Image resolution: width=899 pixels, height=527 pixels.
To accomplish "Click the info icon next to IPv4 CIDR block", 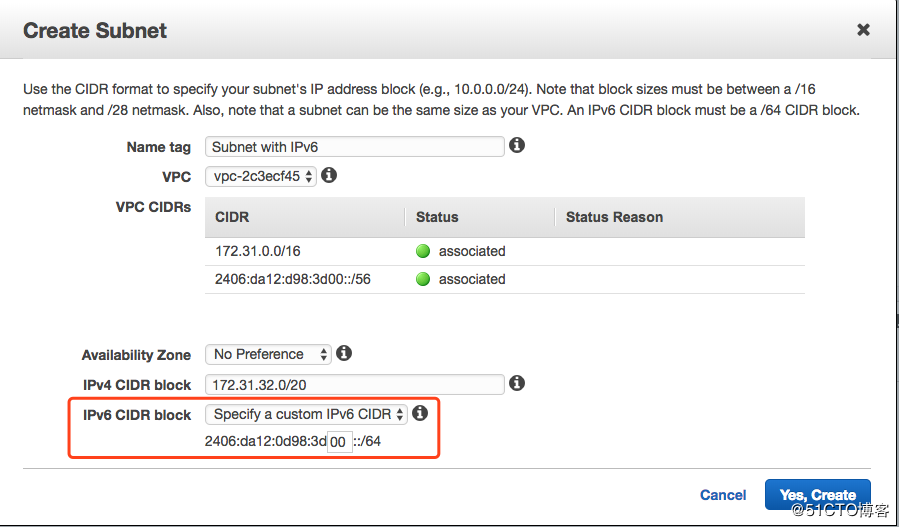I will click(517, 383).
